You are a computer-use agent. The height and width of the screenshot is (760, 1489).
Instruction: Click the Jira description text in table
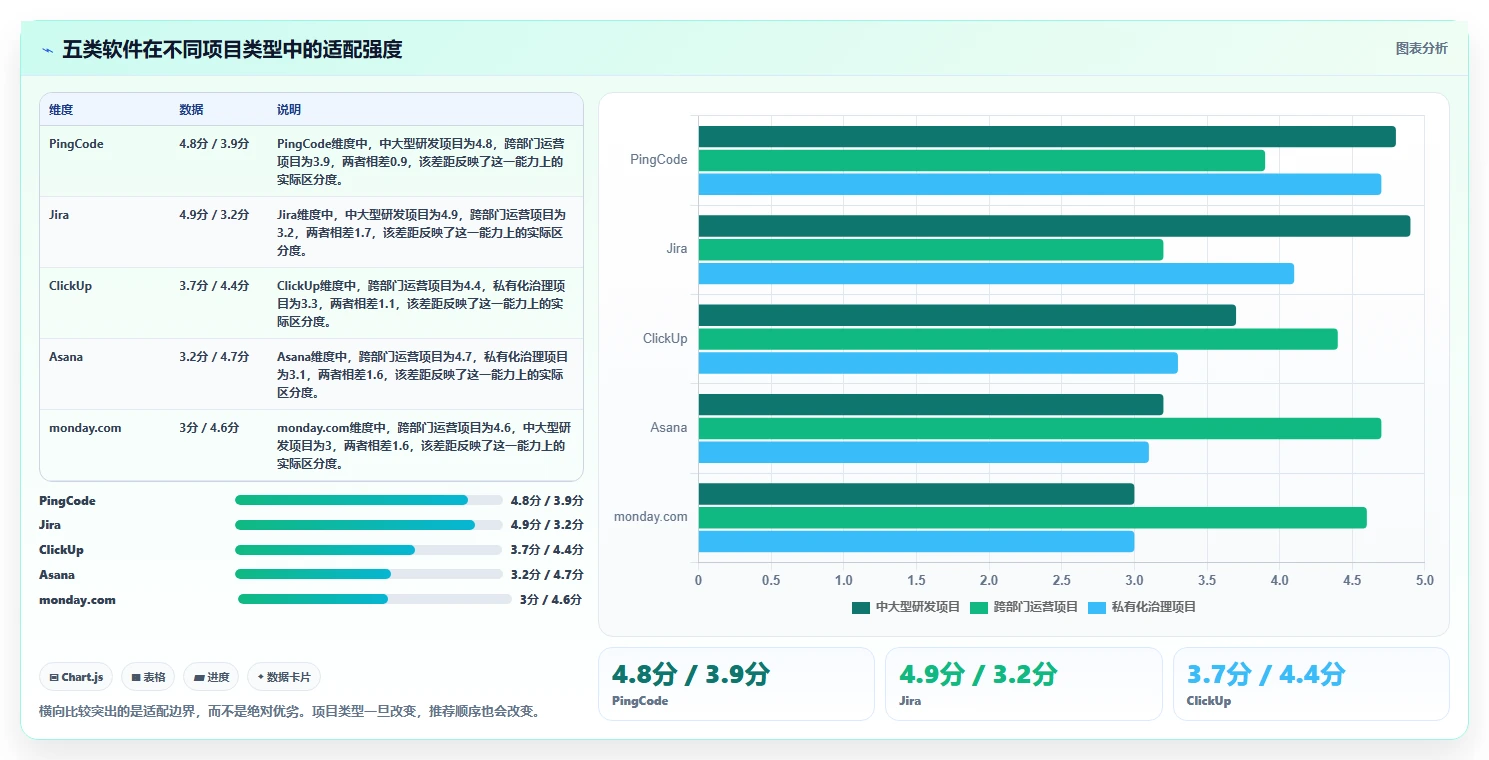(422, 232)
